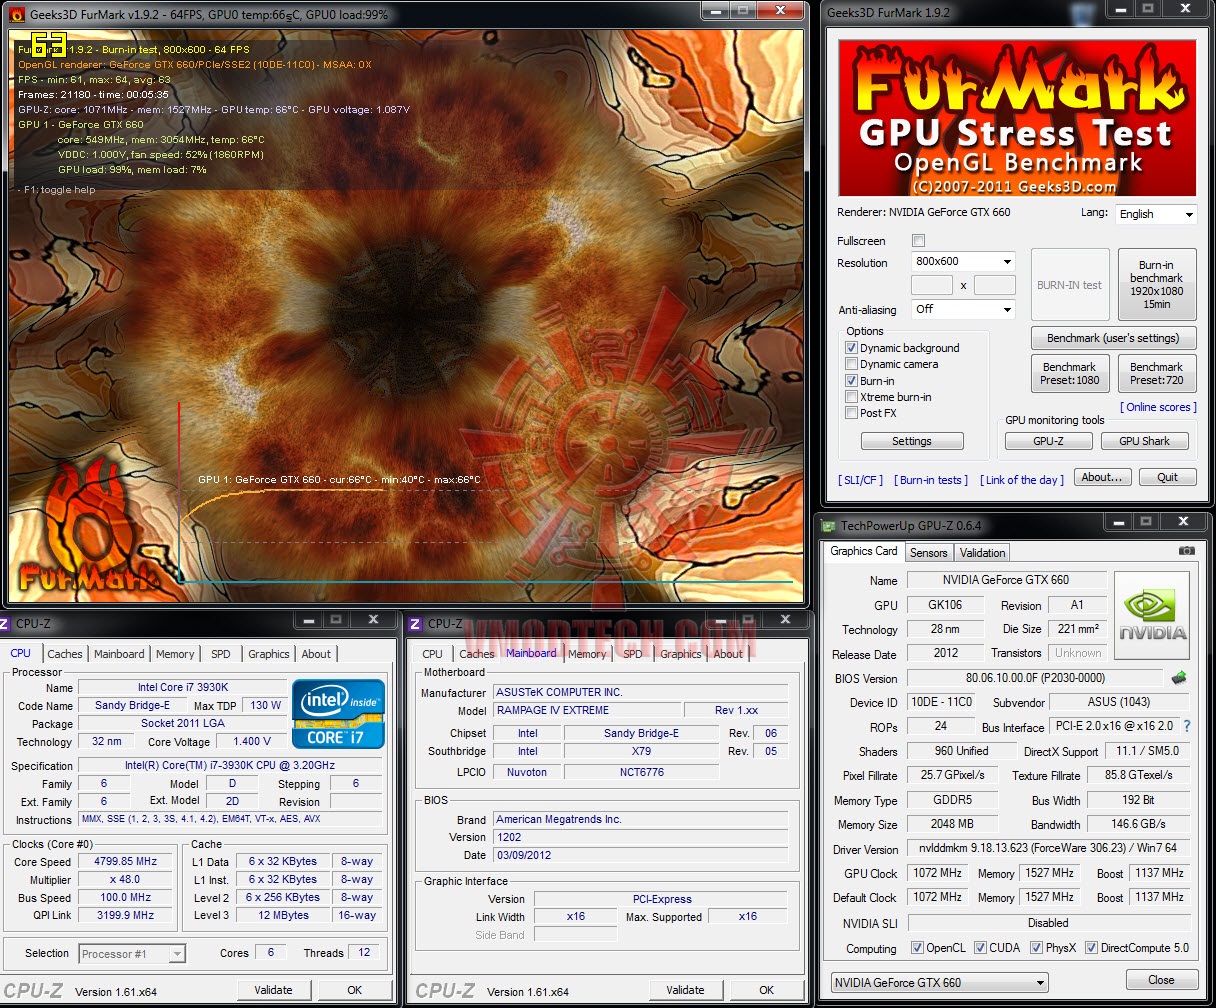This screenshot has width=1216, height=1008.
Task: Click the Intel Core i7 logo in CPU-Z
Action: click(338, 714)
